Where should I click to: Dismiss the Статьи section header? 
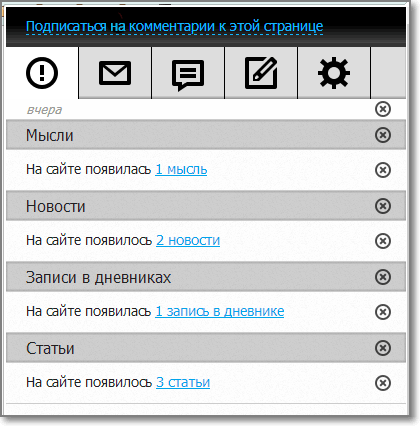[x=383, y=348]
